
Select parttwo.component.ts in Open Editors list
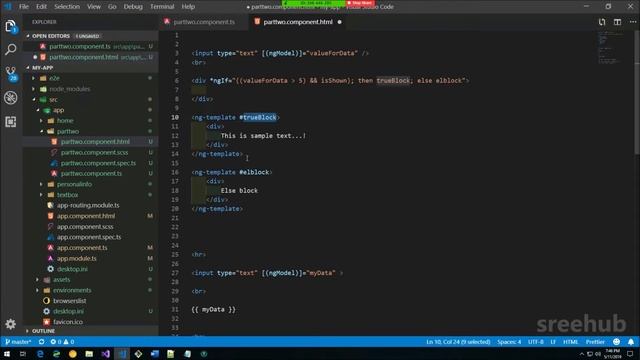(x=90, y=47)
